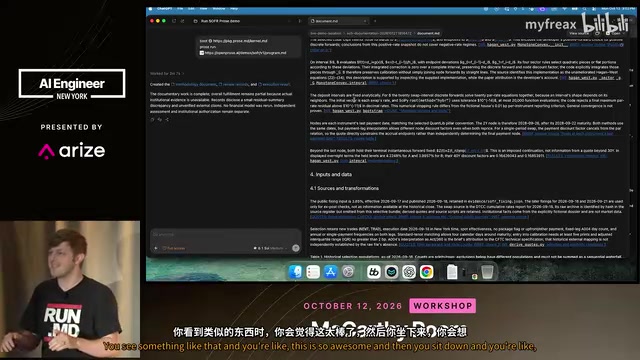The height and width of the screenshot is (360, 640).
Task: Click the first breadcrumb folder segment
Action: point(326,33)
